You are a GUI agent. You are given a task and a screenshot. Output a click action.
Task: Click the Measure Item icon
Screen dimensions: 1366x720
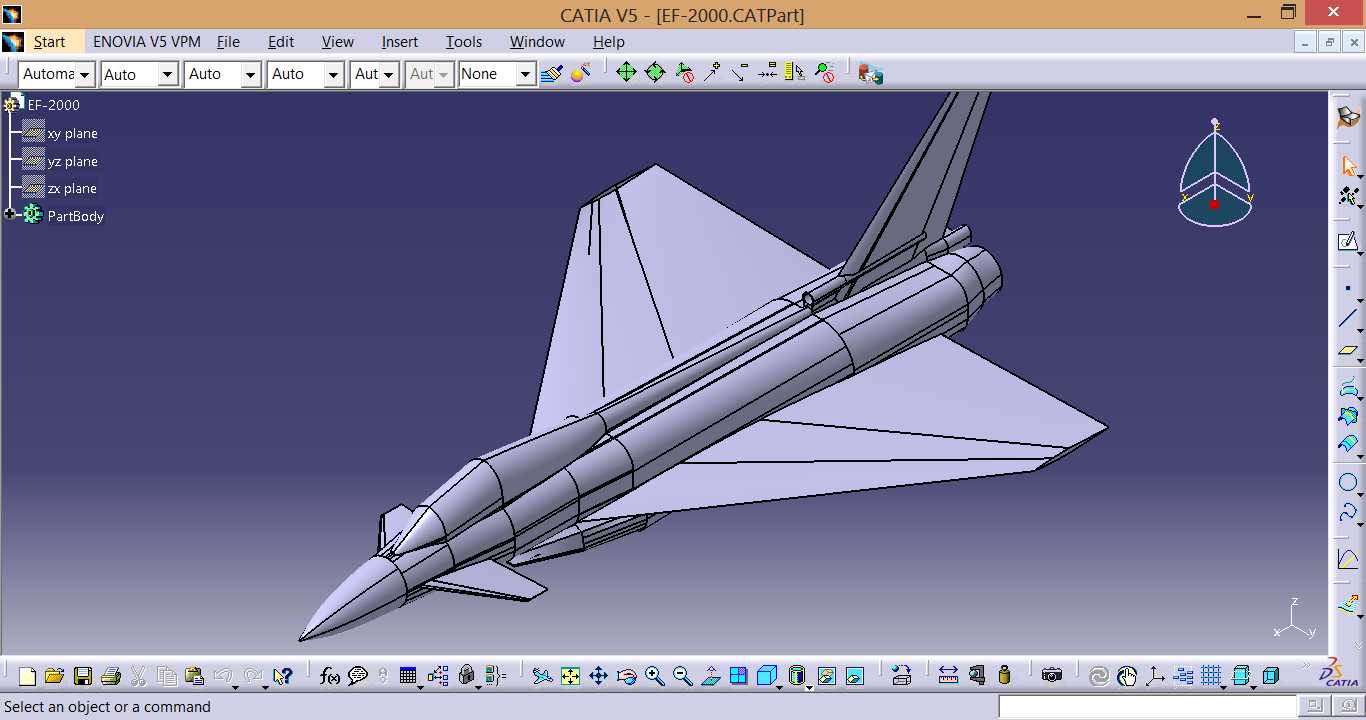977,676
